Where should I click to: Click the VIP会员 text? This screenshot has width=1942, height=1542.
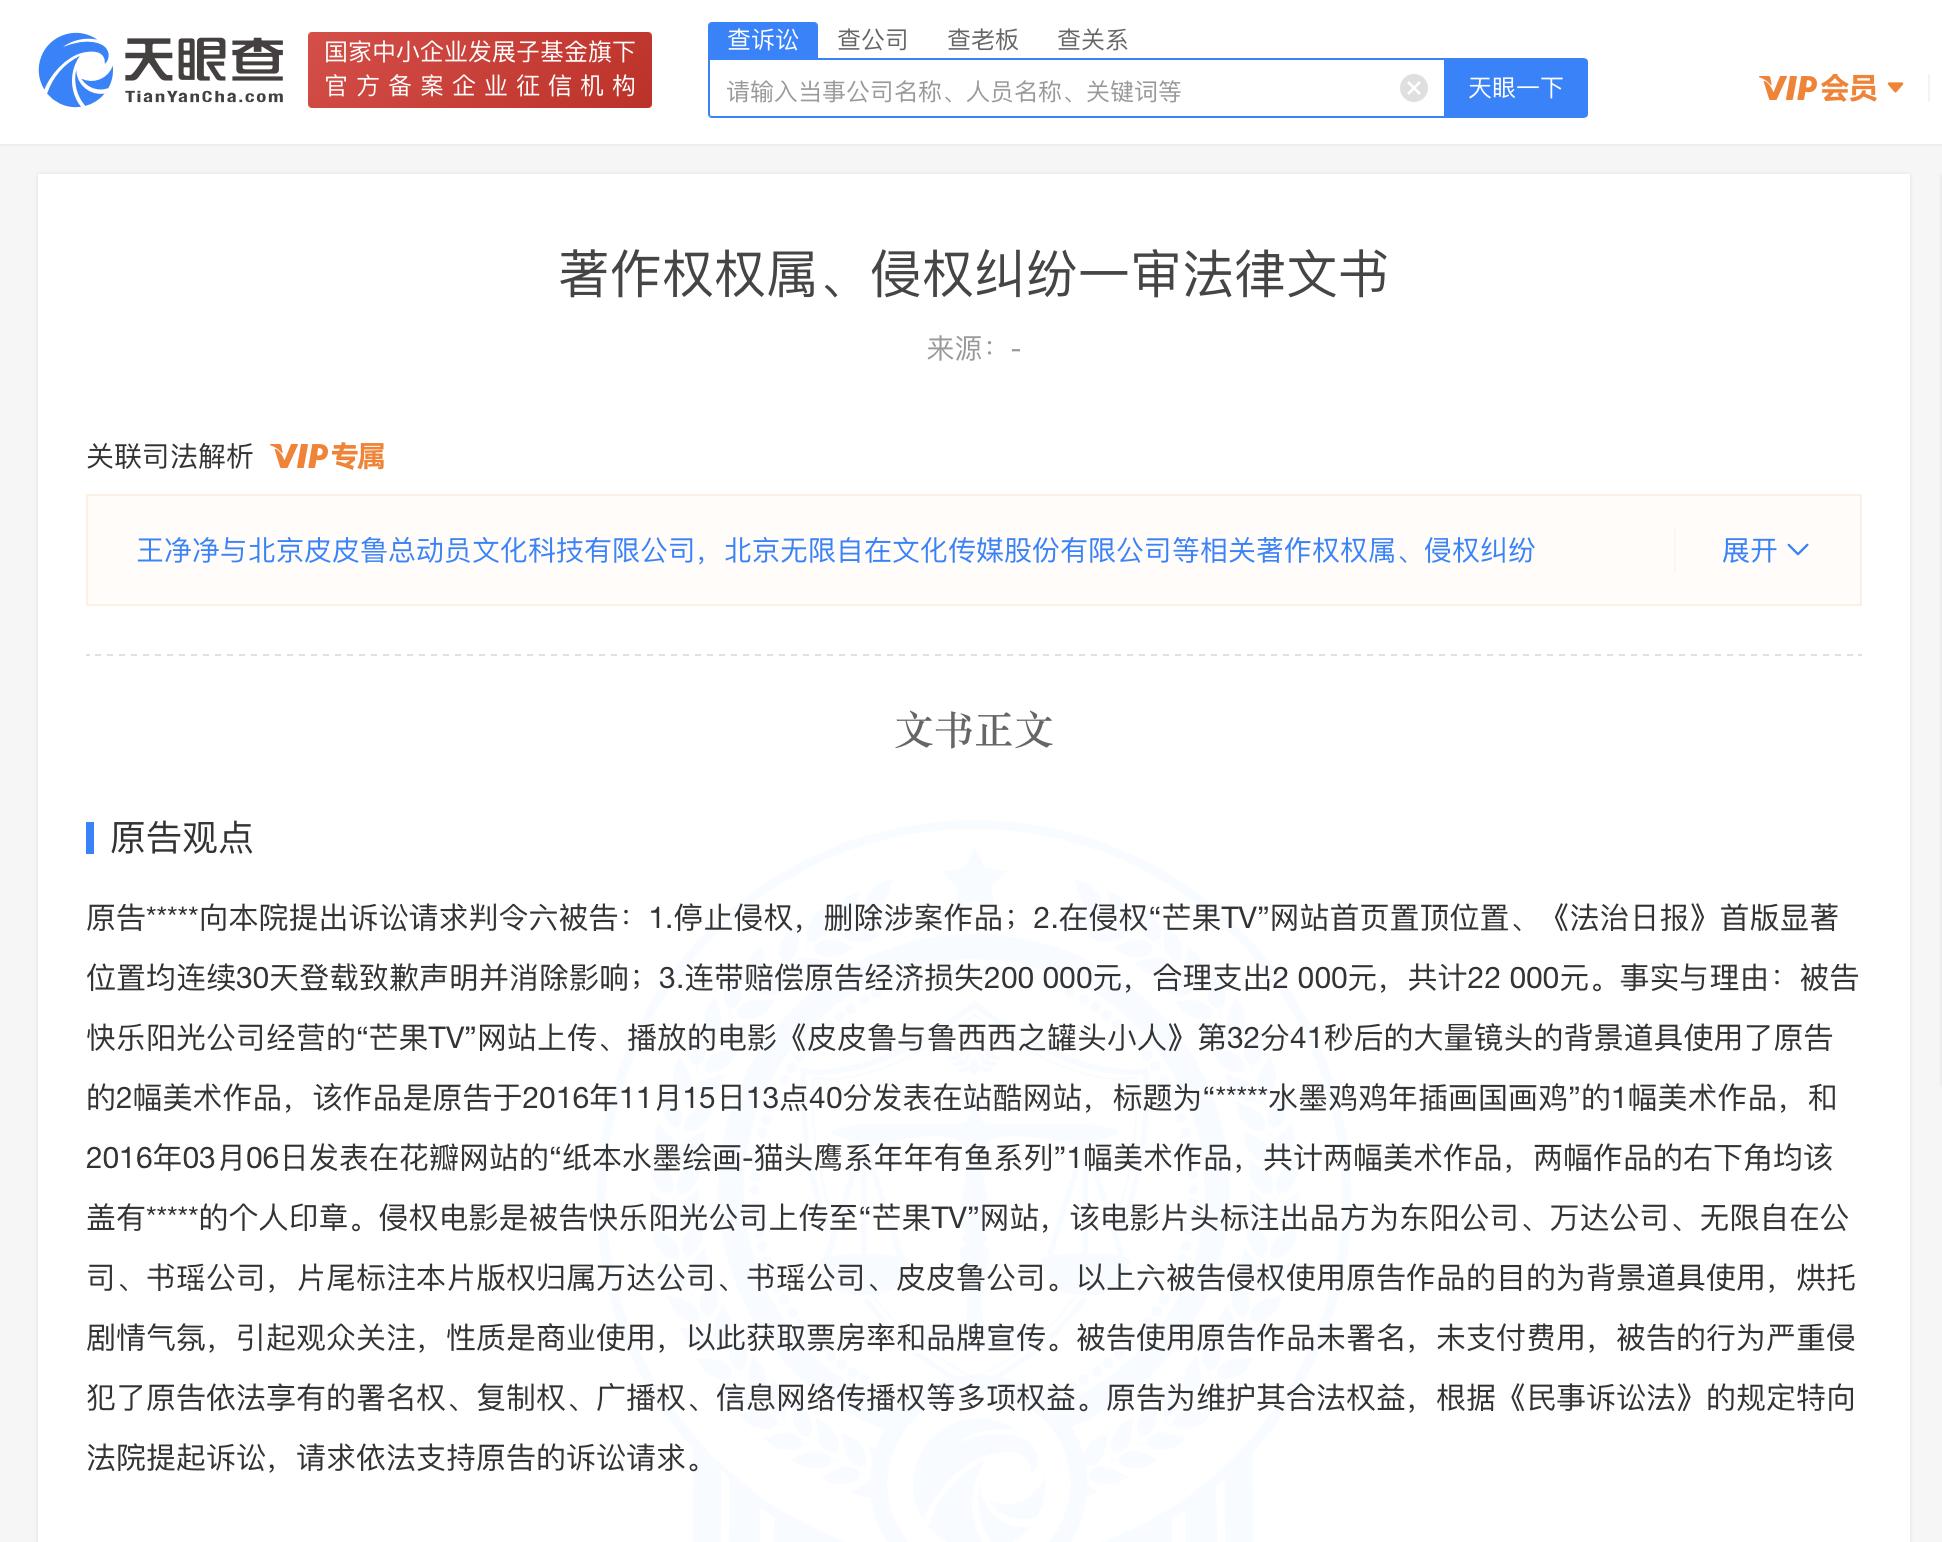pyautogui.click(x=1818, y=88)
